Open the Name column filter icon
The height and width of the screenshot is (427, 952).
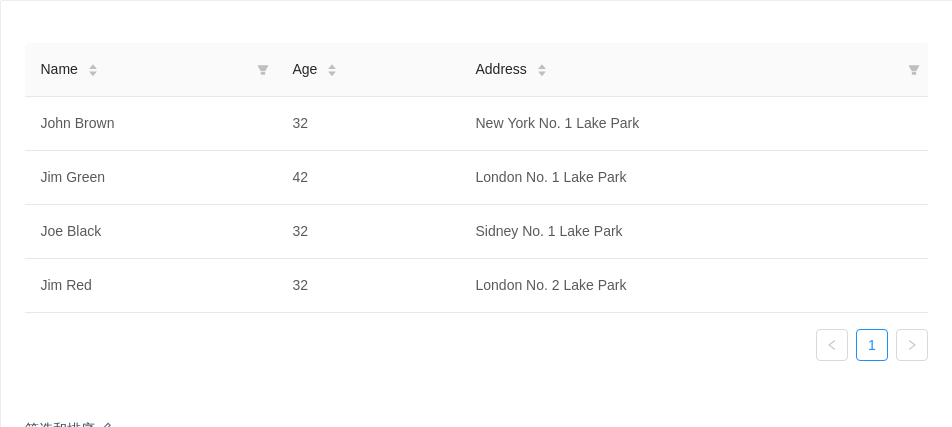(x=263, y=70)
